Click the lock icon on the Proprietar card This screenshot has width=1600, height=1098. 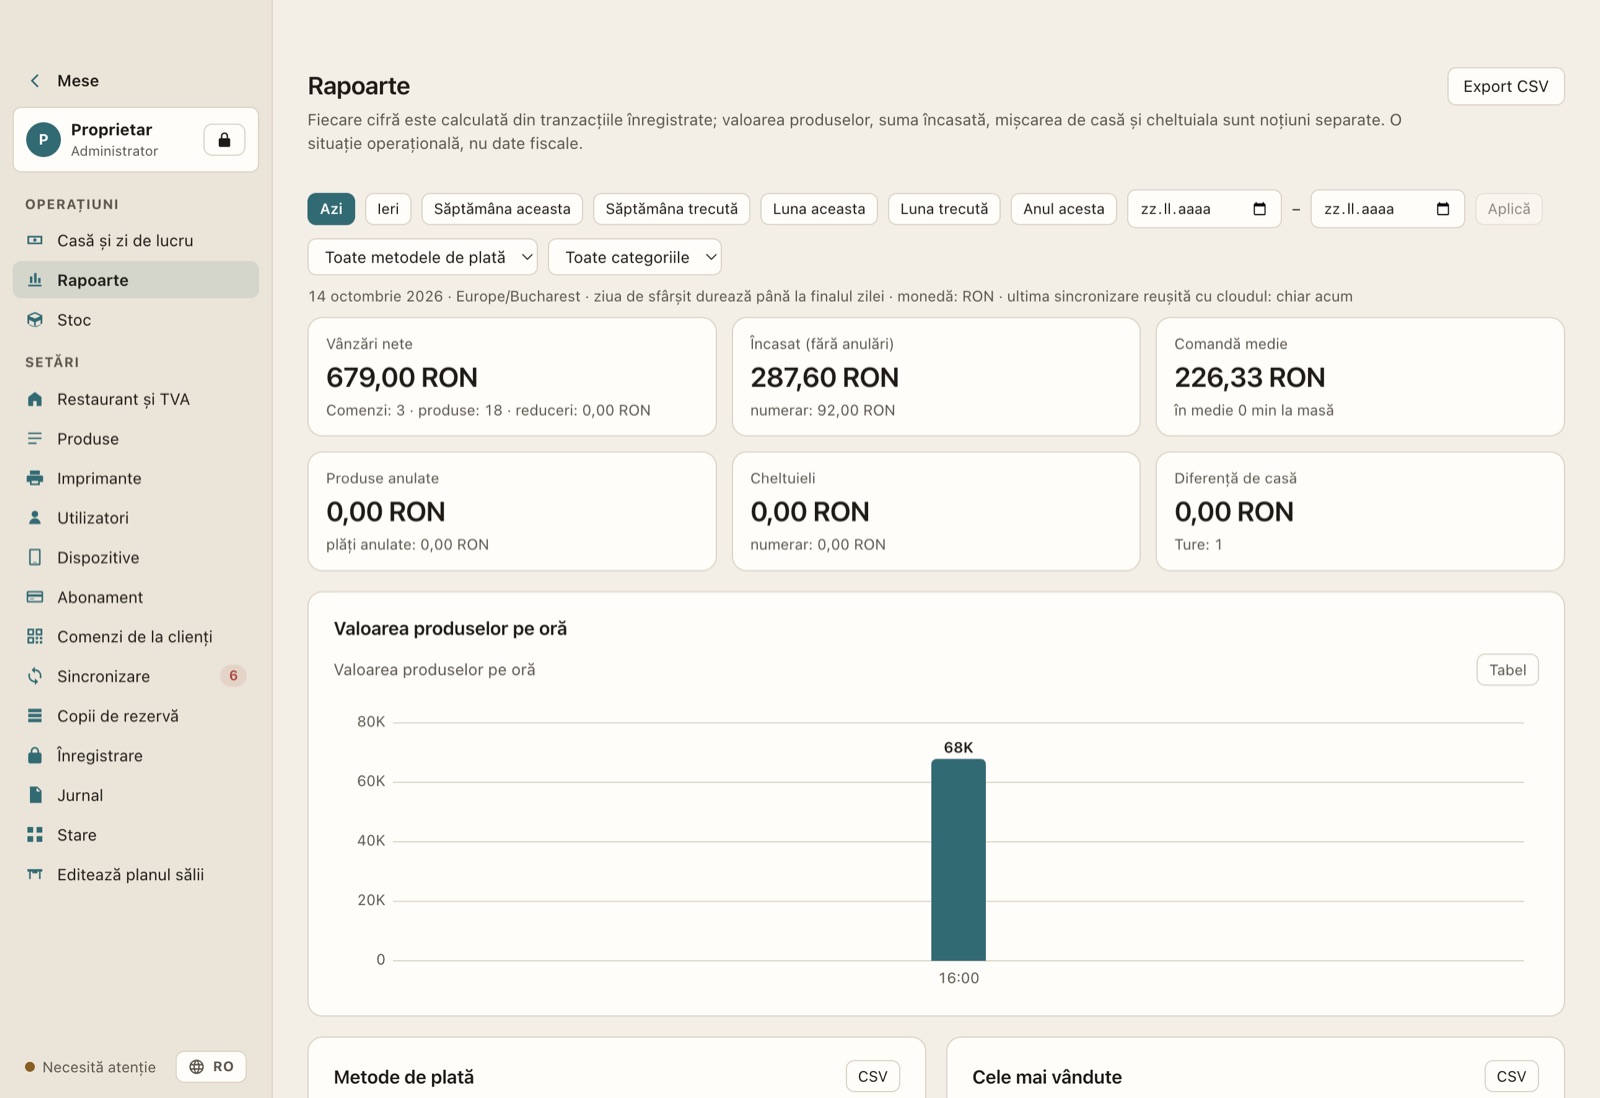(224, 140)
